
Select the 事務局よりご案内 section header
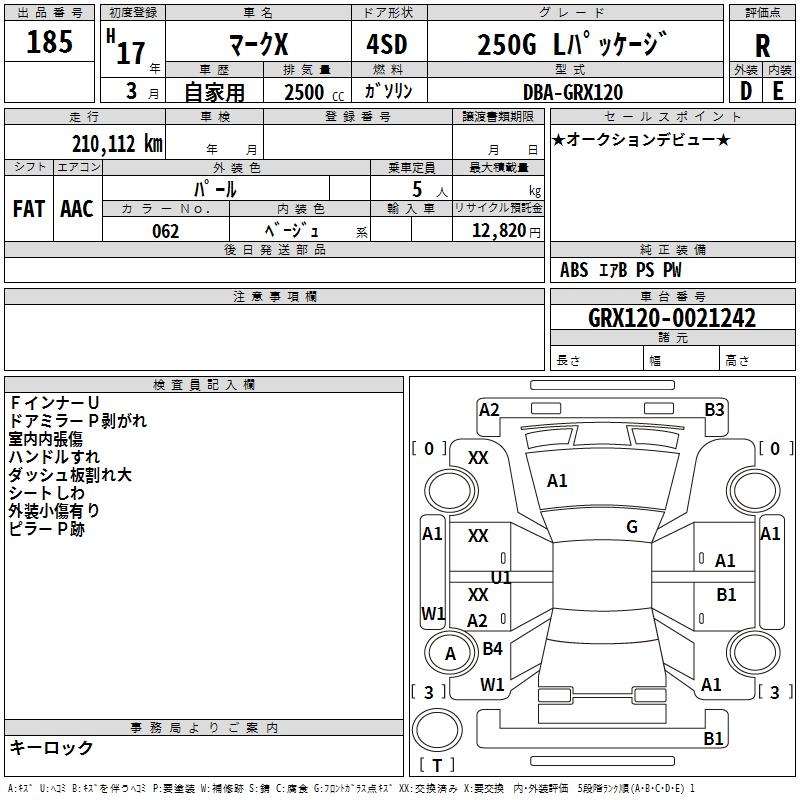click(x=204, y=728)
